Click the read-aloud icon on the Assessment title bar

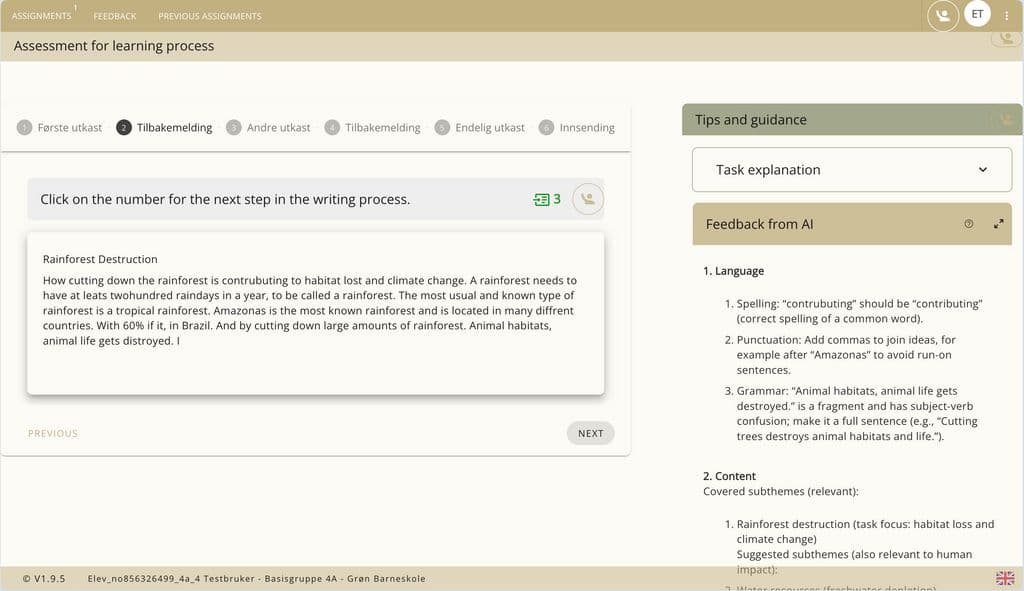(1006, 38)
